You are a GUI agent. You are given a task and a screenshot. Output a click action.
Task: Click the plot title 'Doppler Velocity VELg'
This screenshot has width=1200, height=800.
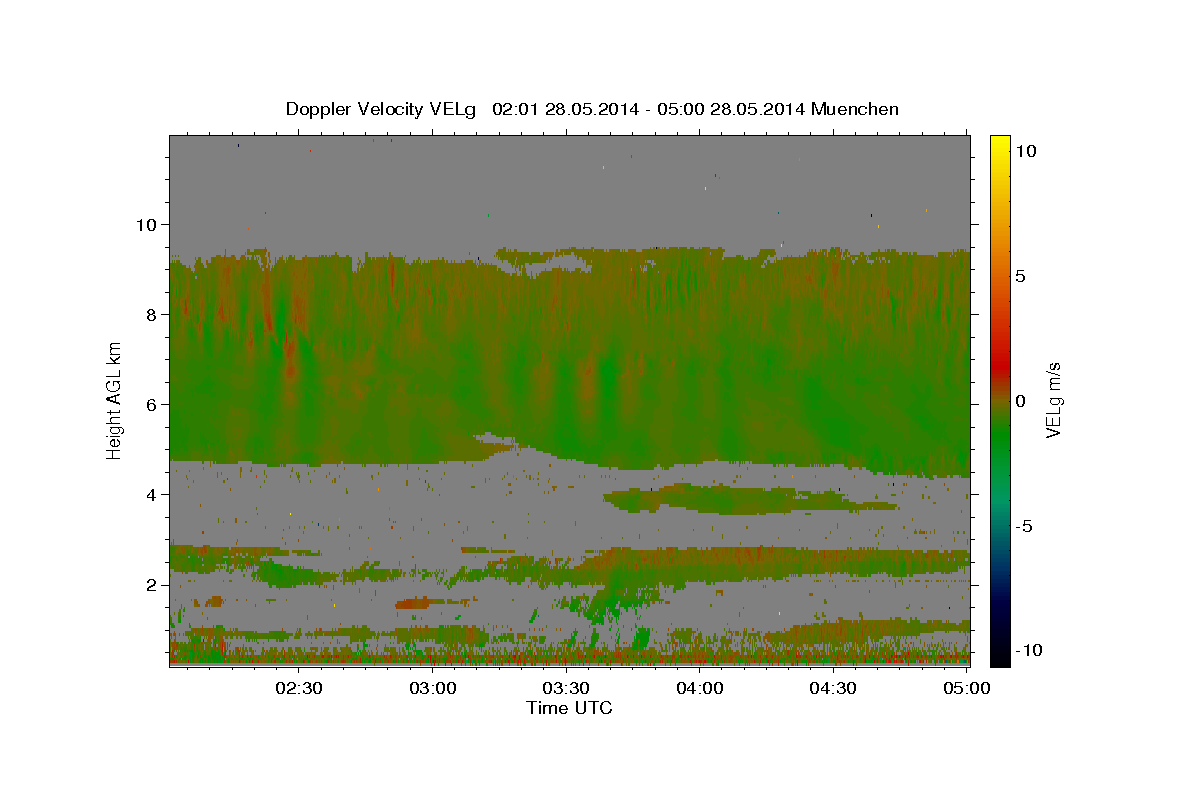tap(383, 109)
